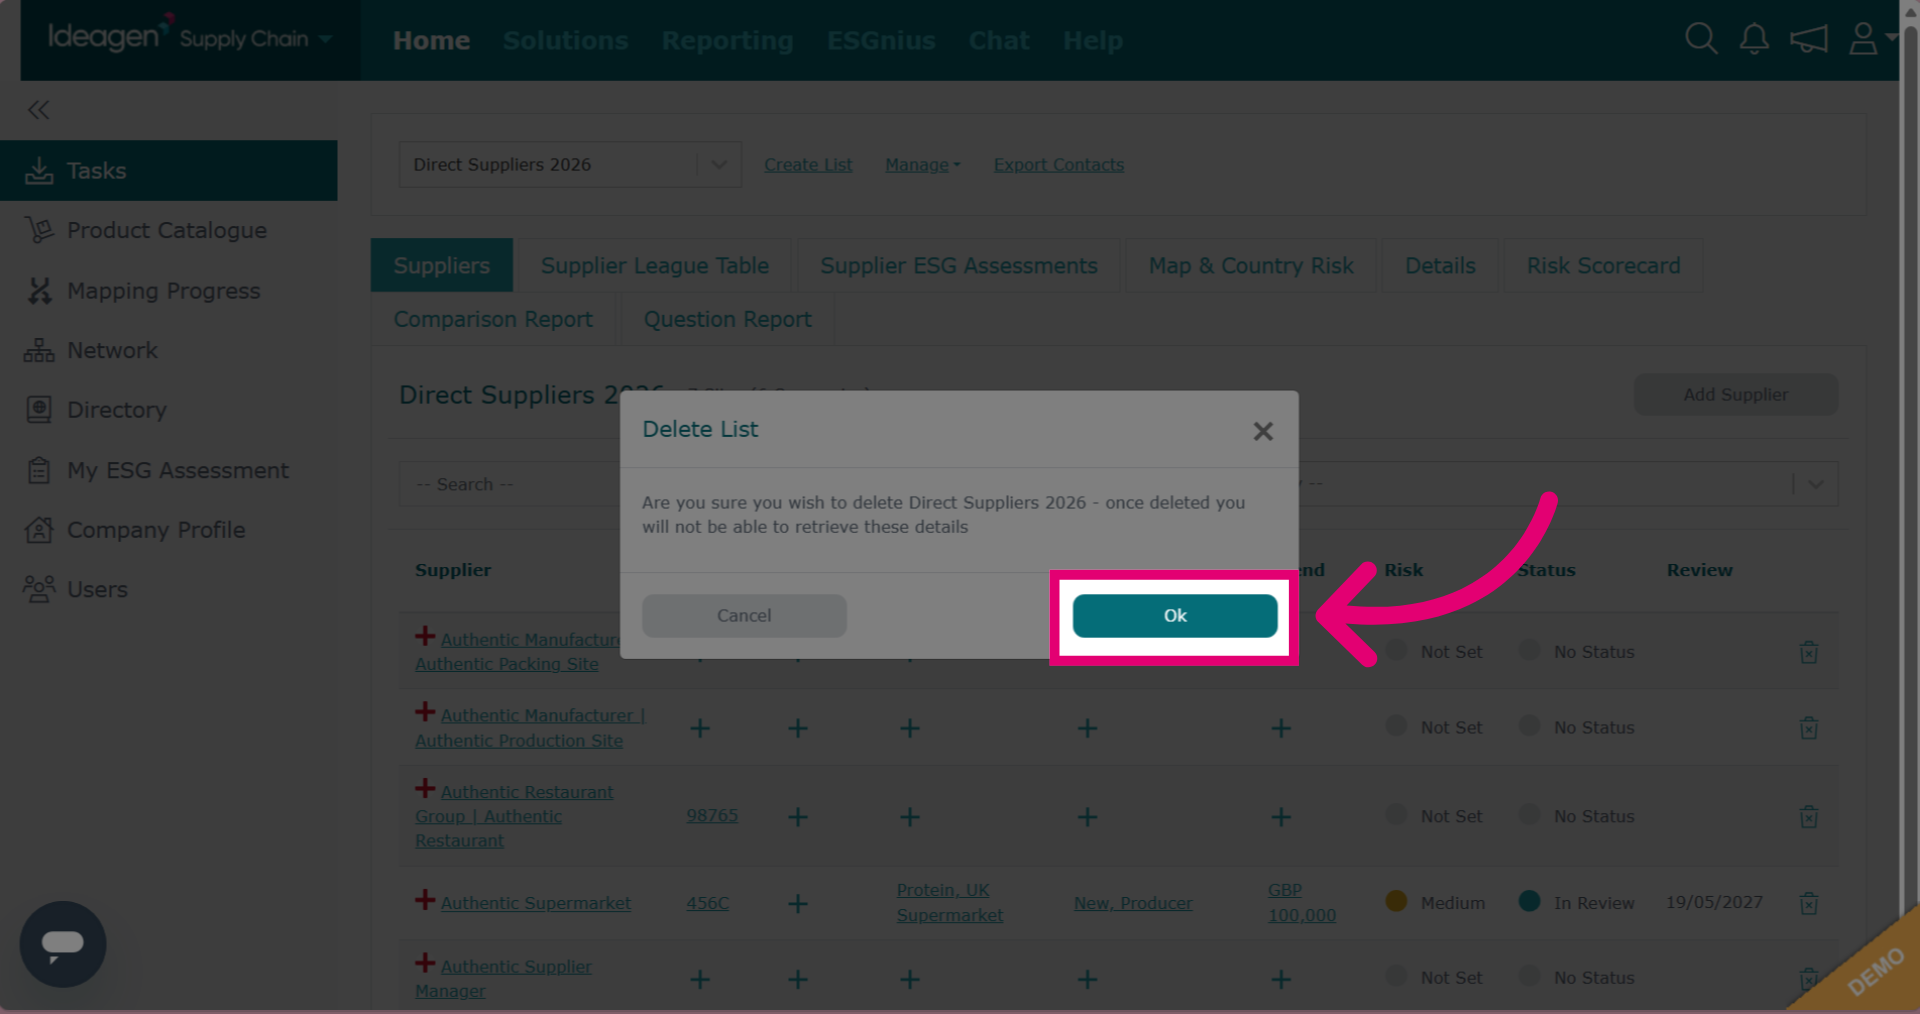Switch to the Question Report tab
Viewport: 1920px width, 1014px height.
(x=727, y=319)
